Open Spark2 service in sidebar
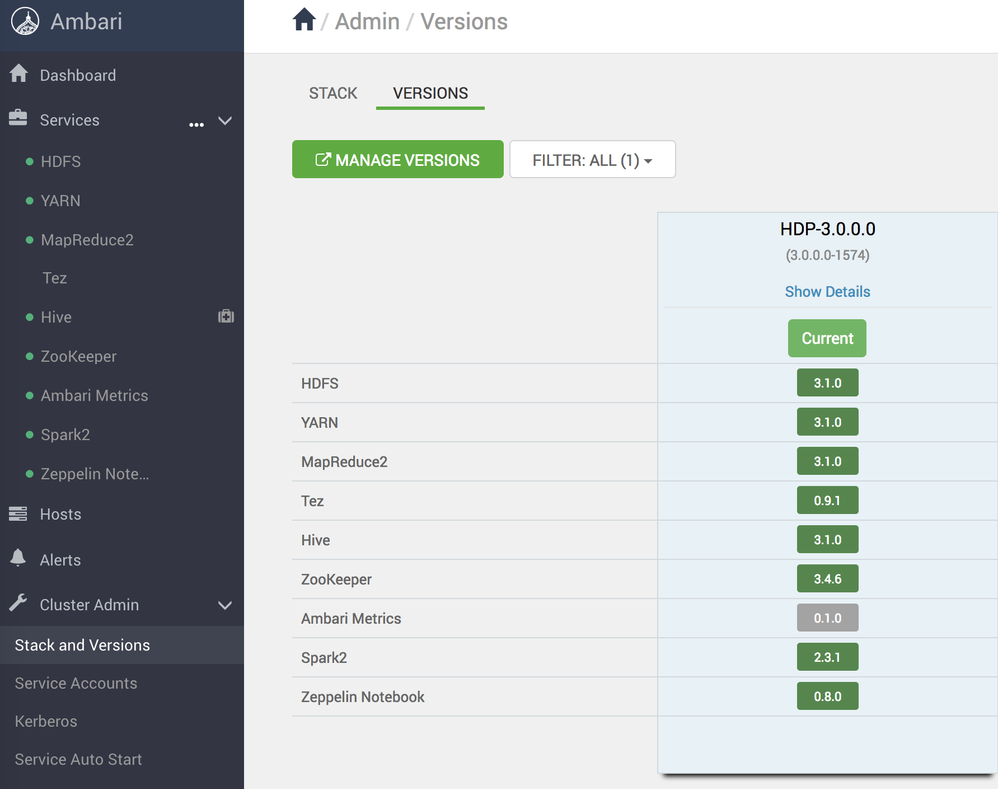This screenshot has height=789, width=998. click(65, 435)
